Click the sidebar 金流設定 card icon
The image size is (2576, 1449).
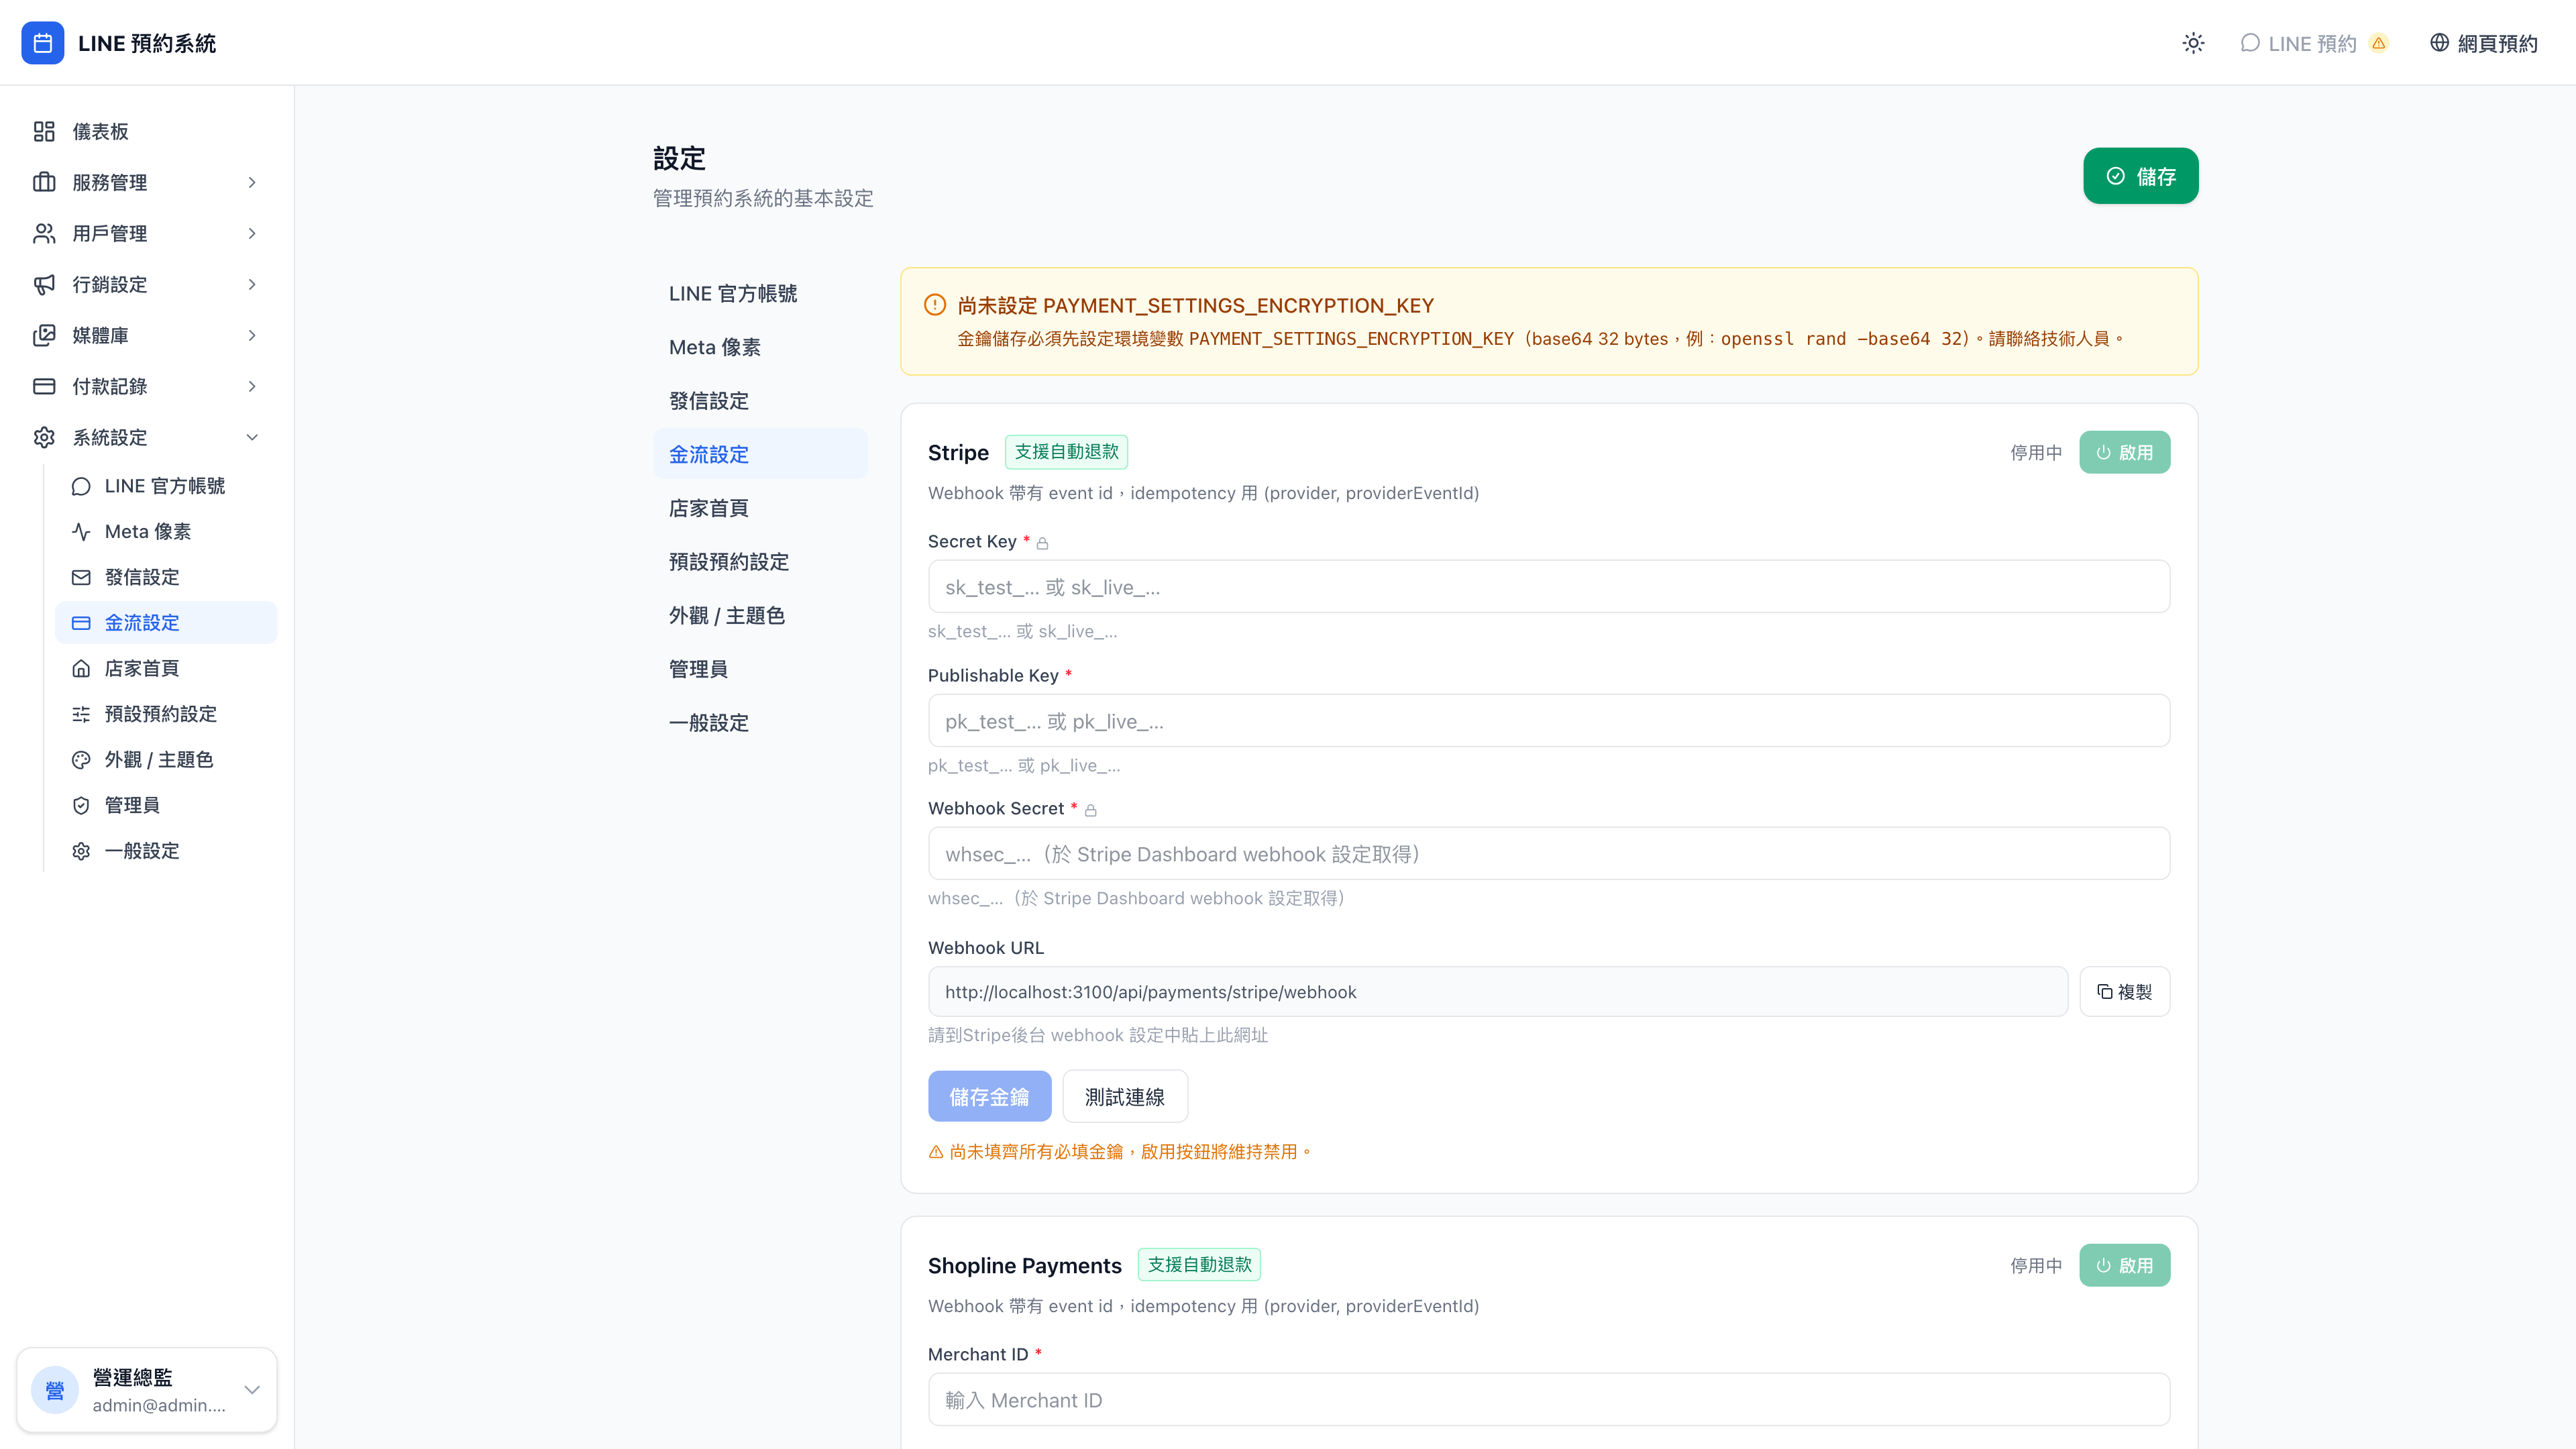click(x=81, y=623)
